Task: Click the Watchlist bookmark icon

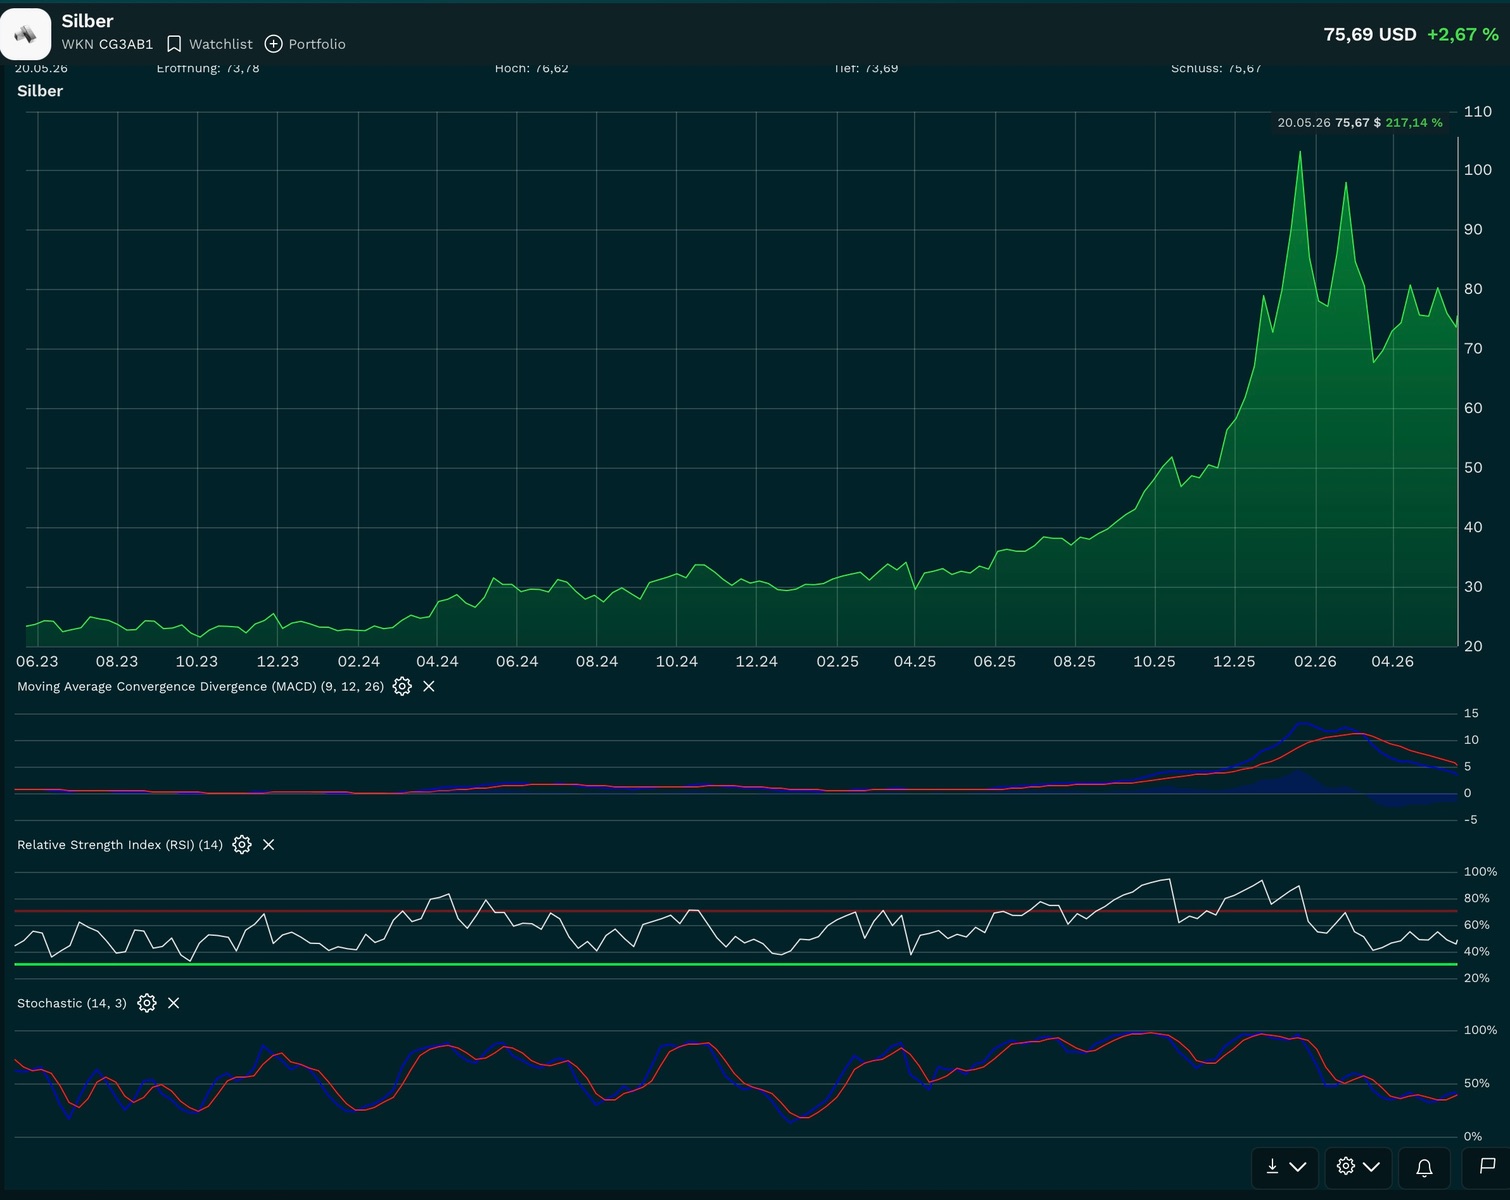Action: pos(174,44)
